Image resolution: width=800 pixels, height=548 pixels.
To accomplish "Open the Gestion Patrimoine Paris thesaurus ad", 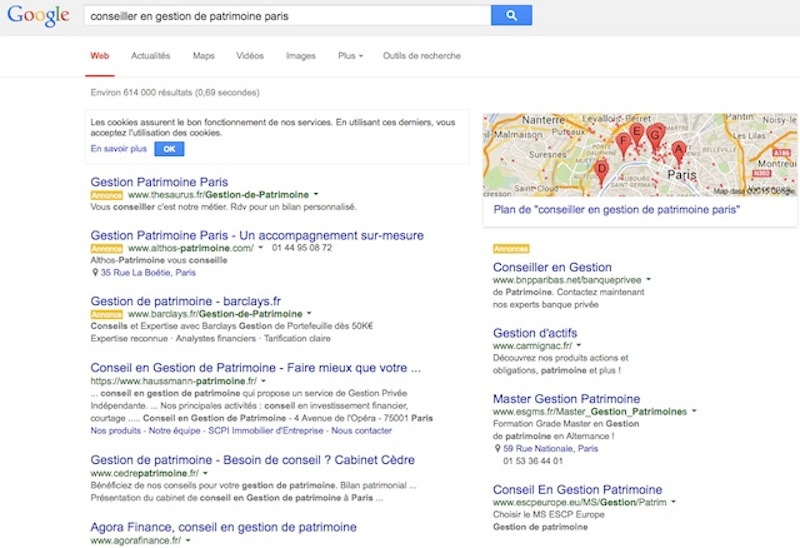I will click(x=159, y=182).
